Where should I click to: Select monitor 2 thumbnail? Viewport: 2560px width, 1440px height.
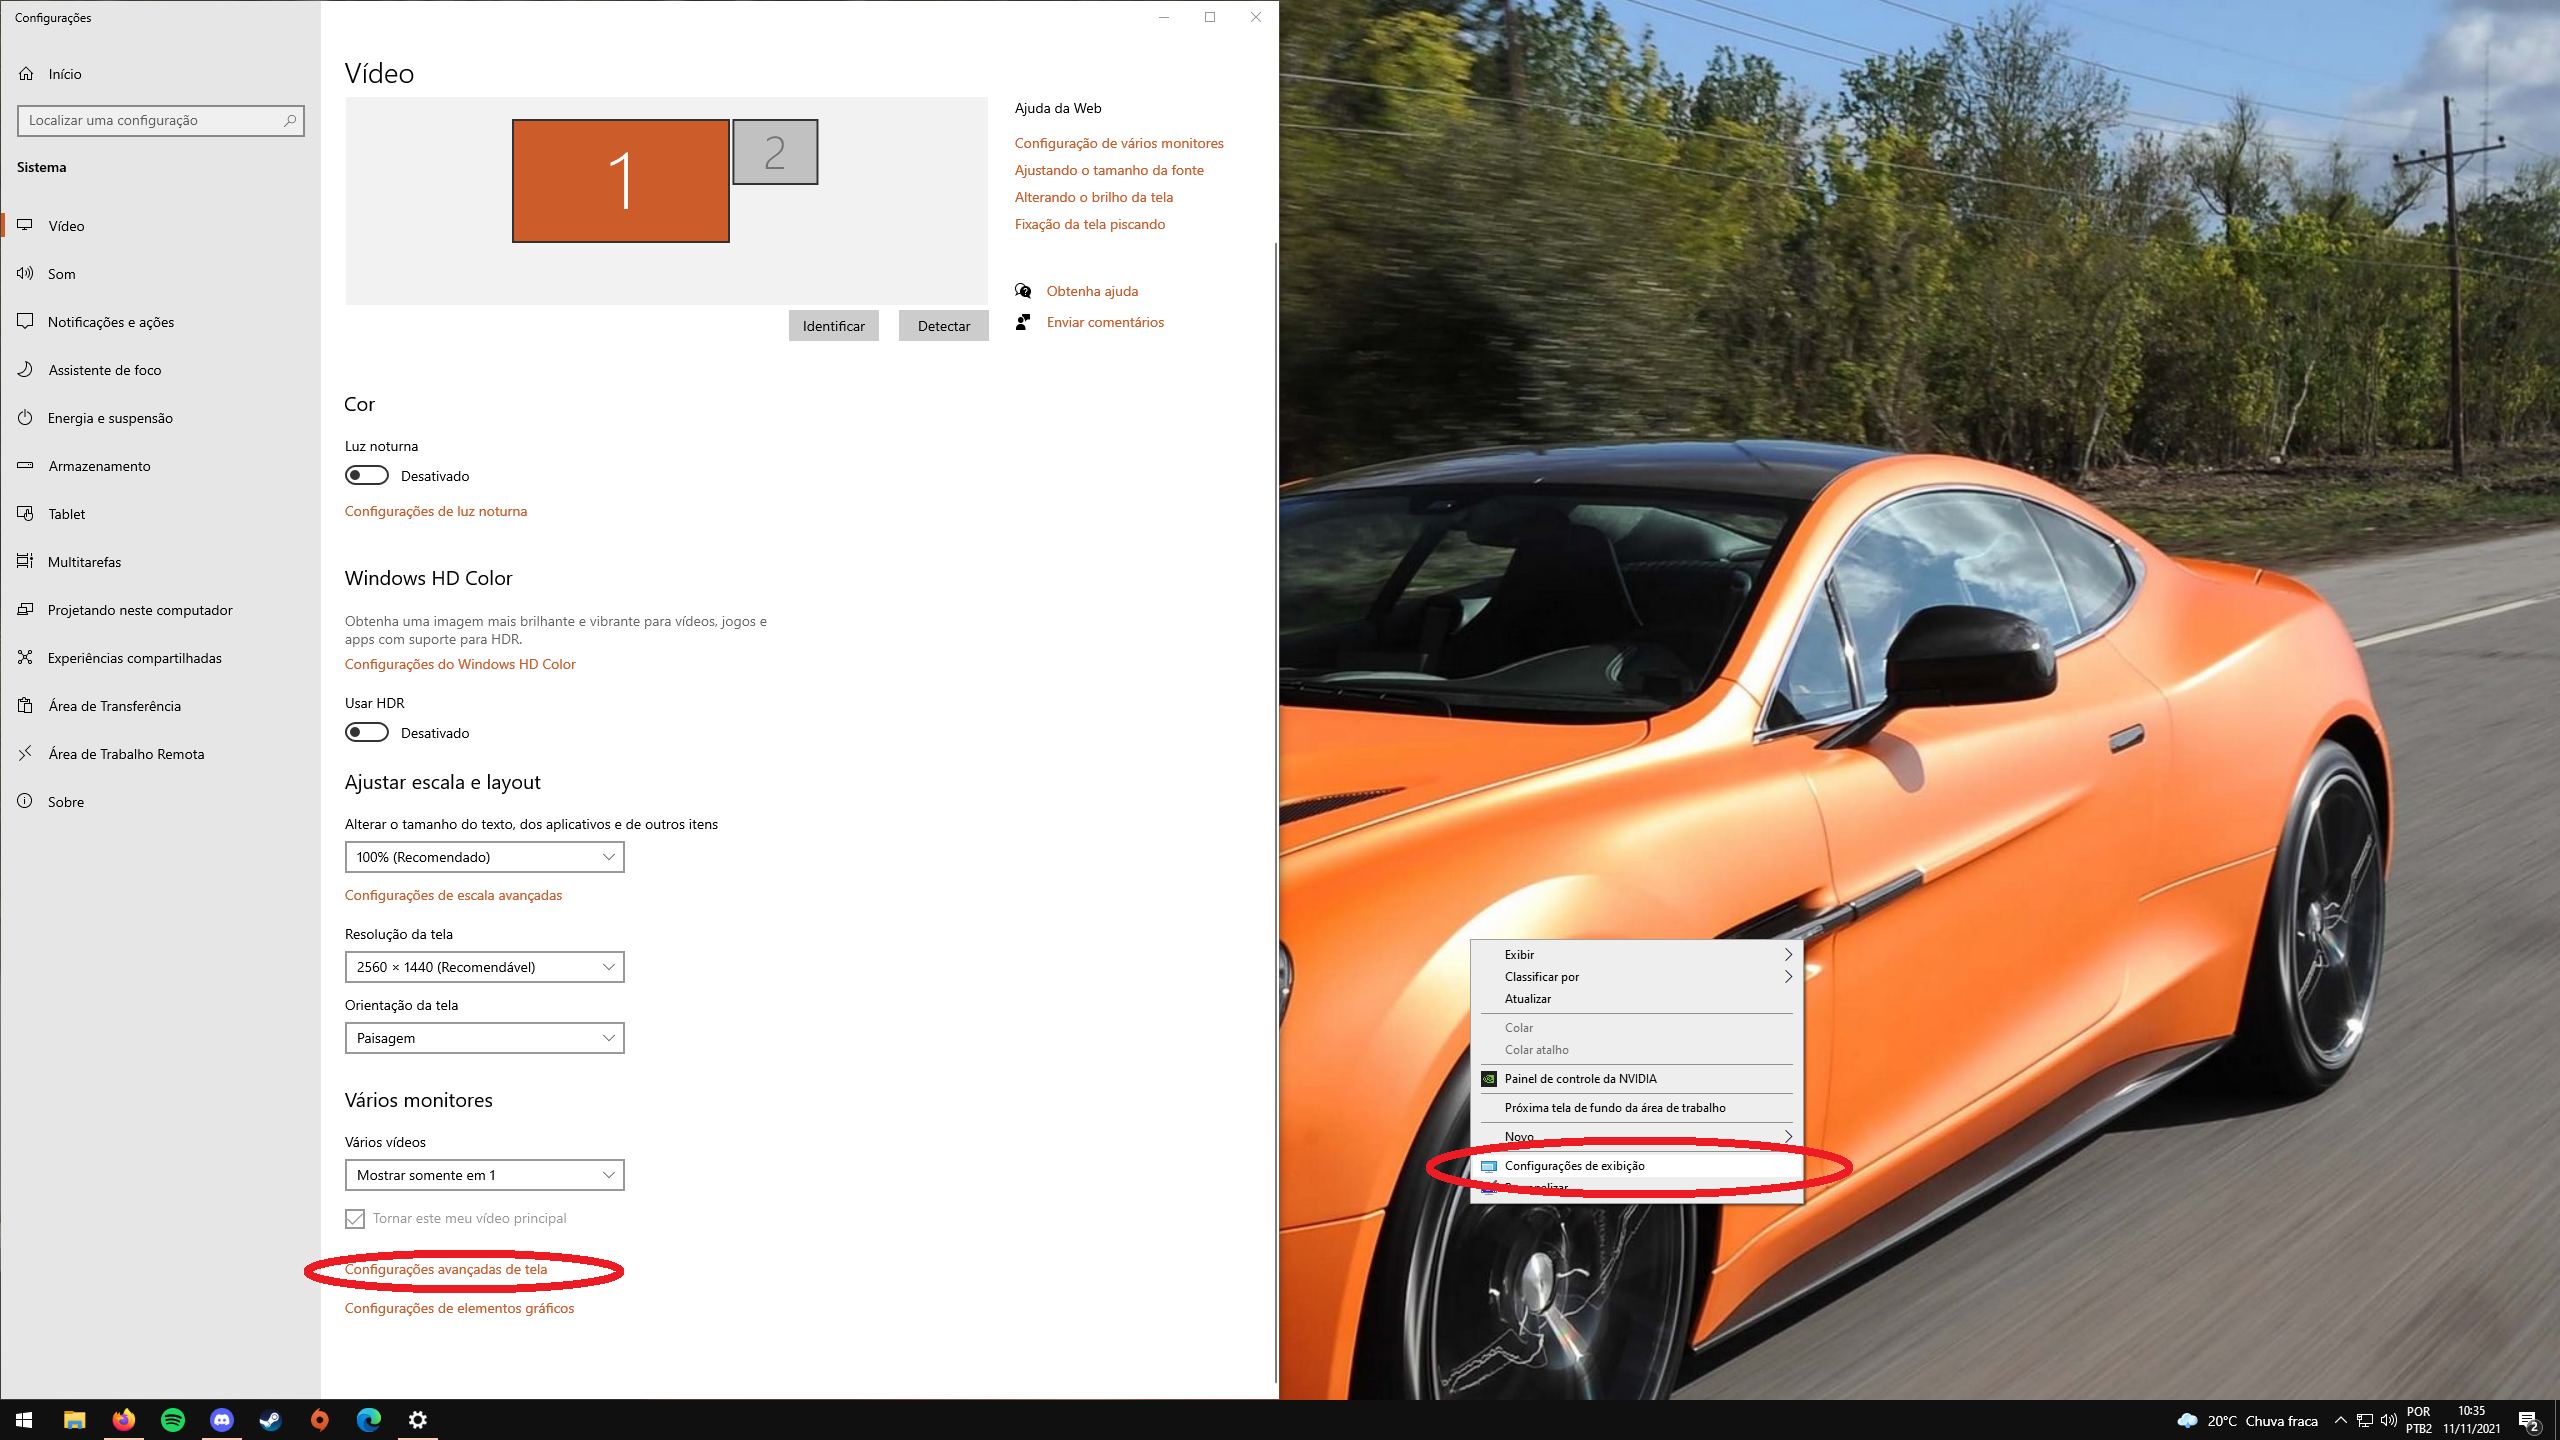click(775, 152)
